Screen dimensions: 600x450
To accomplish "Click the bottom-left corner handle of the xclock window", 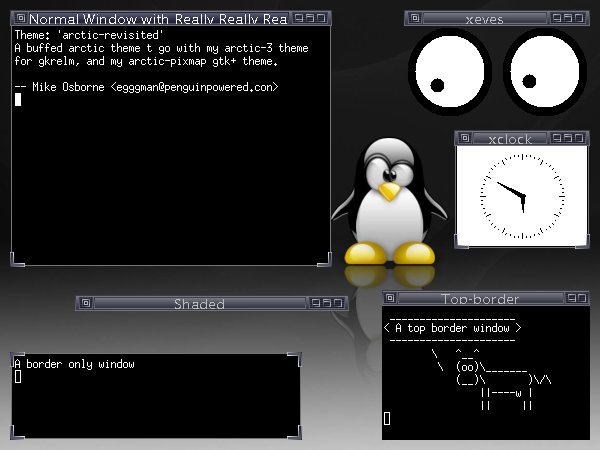I will [x=461, y=243].
